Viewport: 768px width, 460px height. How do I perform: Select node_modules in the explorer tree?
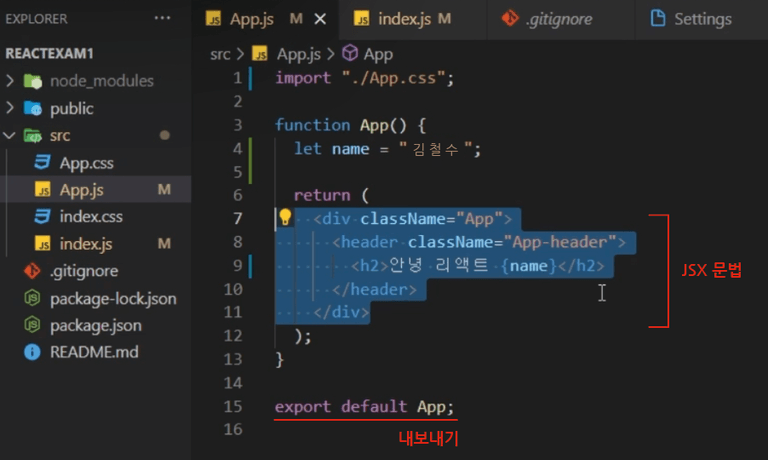point(102,81)
